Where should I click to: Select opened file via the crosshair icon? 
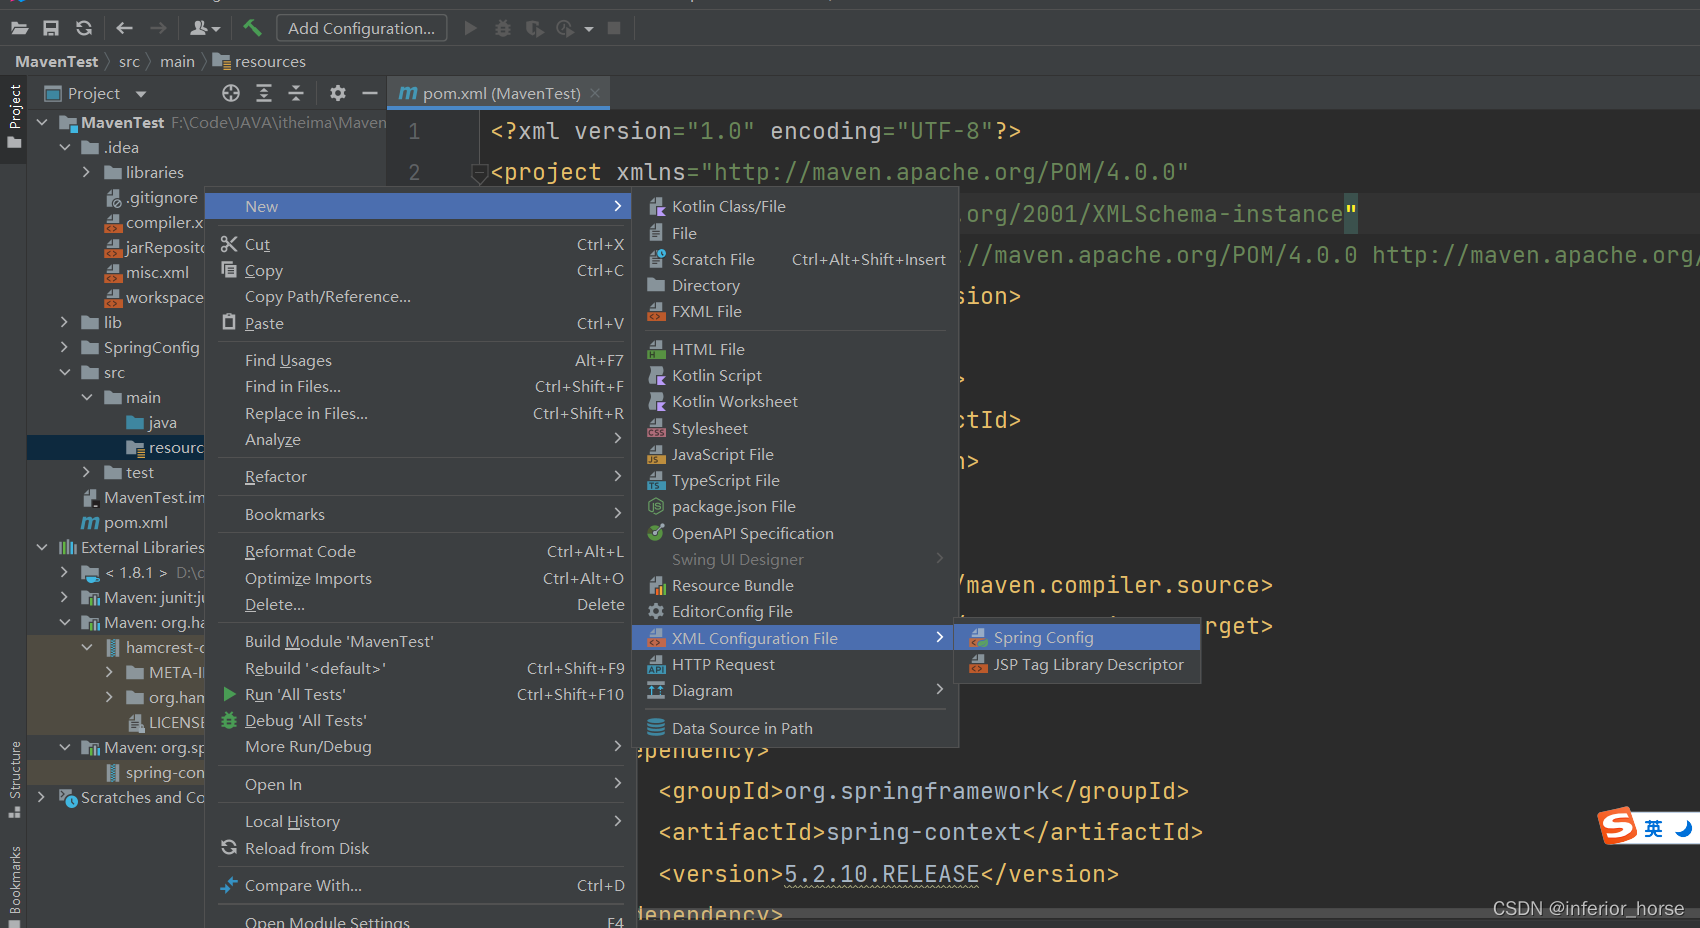click(231, 93)
